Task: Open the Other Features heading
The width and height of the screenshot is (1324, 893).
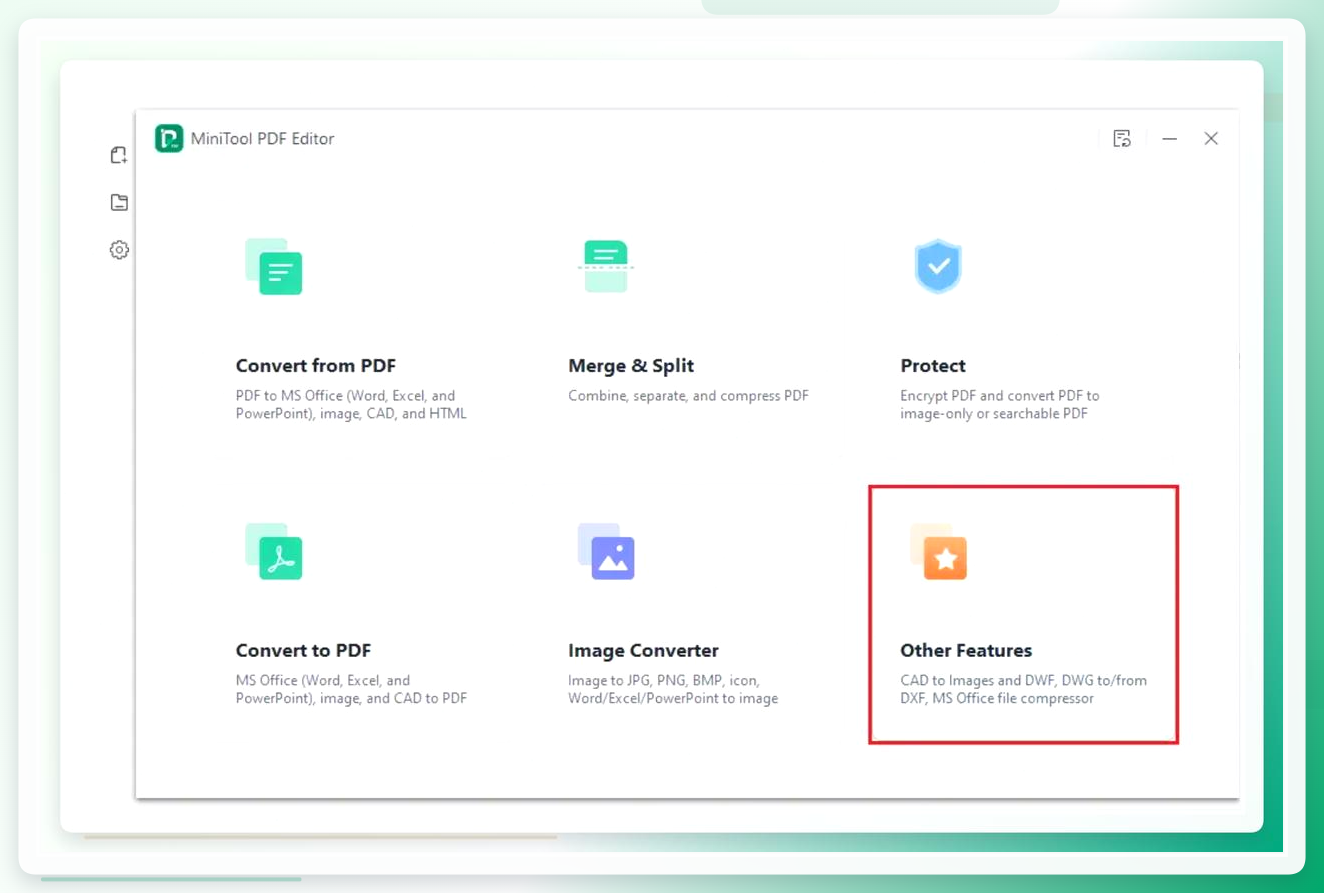Action: (966, 651)
